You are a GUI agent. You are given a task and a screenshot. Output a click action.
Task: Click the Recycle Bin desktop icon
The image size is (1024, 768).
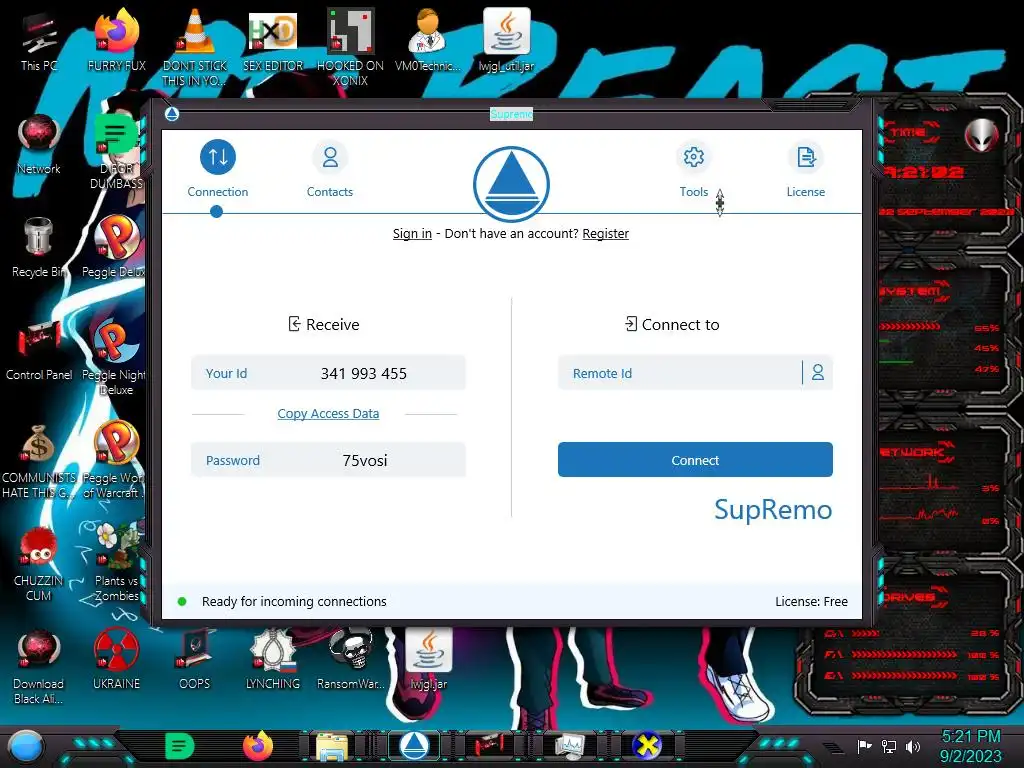click(x=39, y=248)
